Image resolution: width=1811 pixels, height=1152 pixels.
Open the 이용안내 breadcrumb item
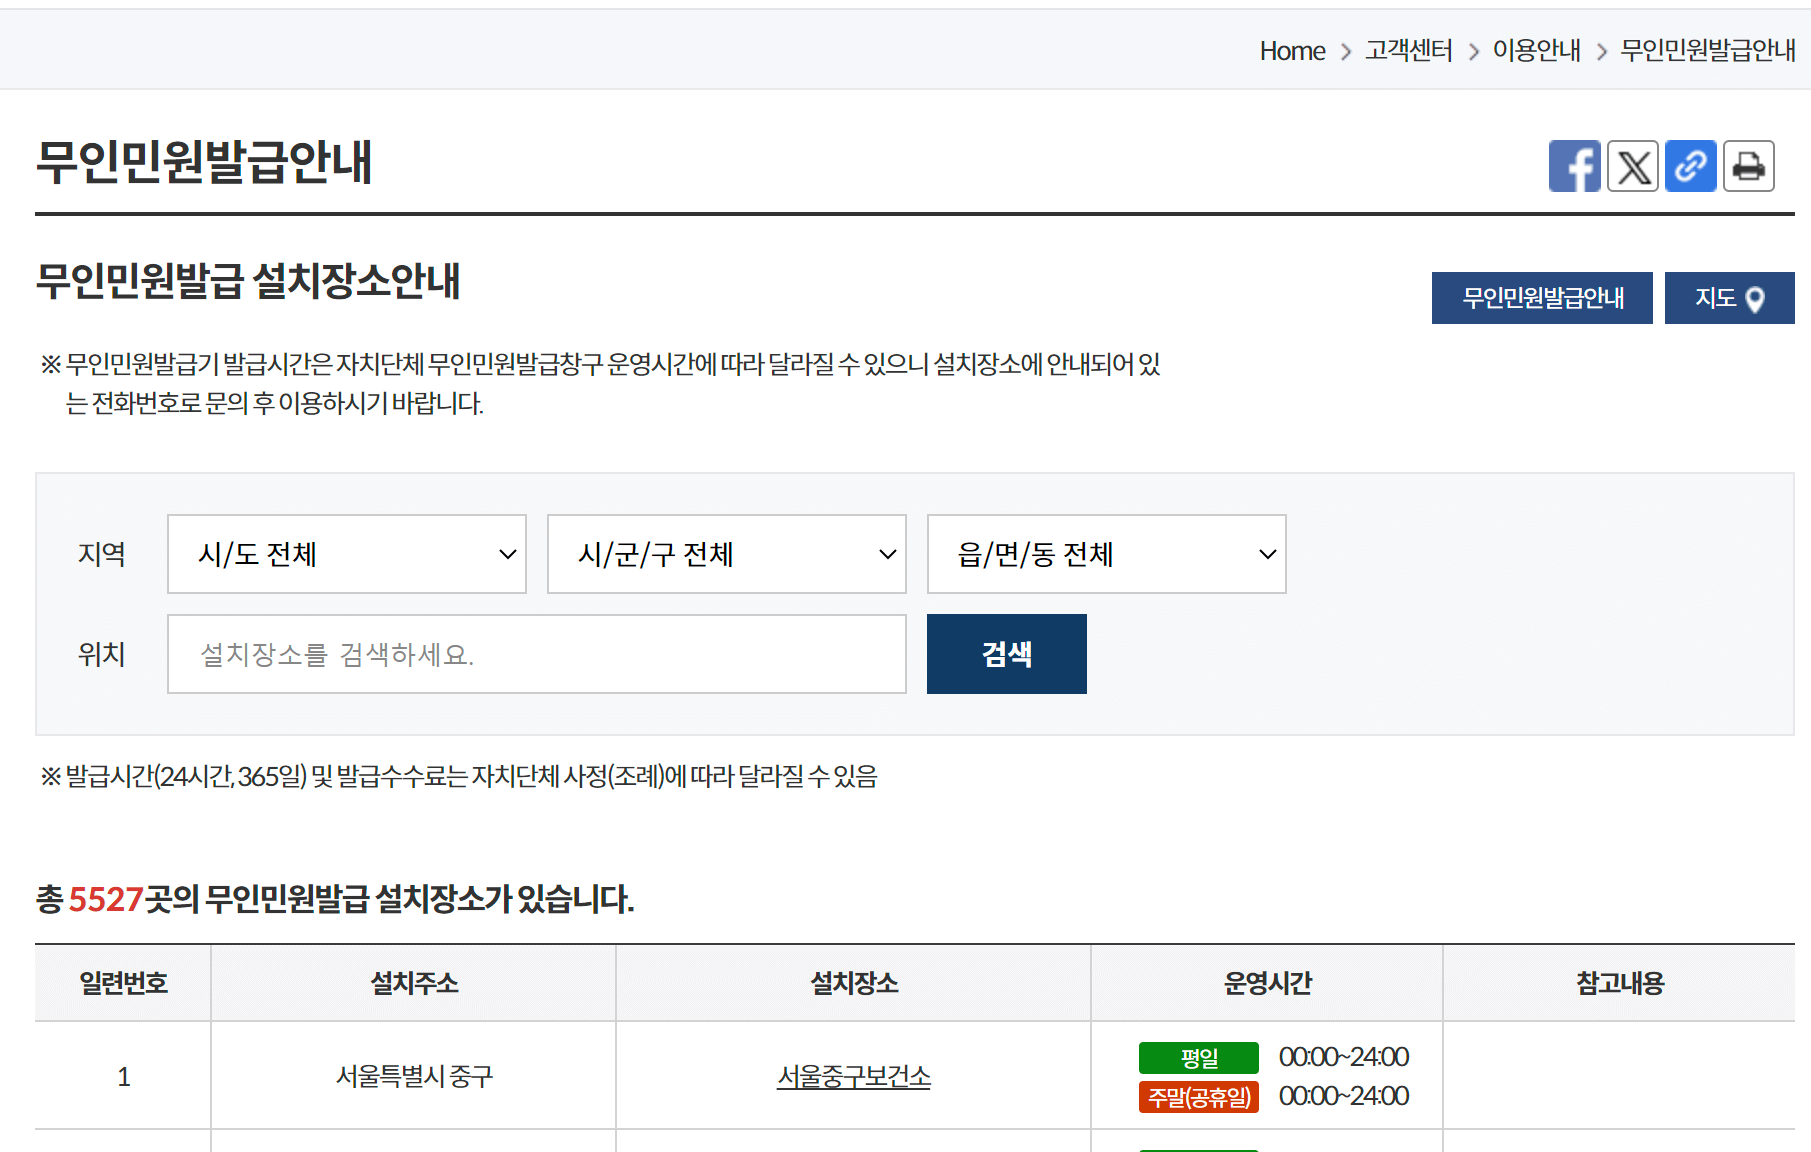(1537, 50)
